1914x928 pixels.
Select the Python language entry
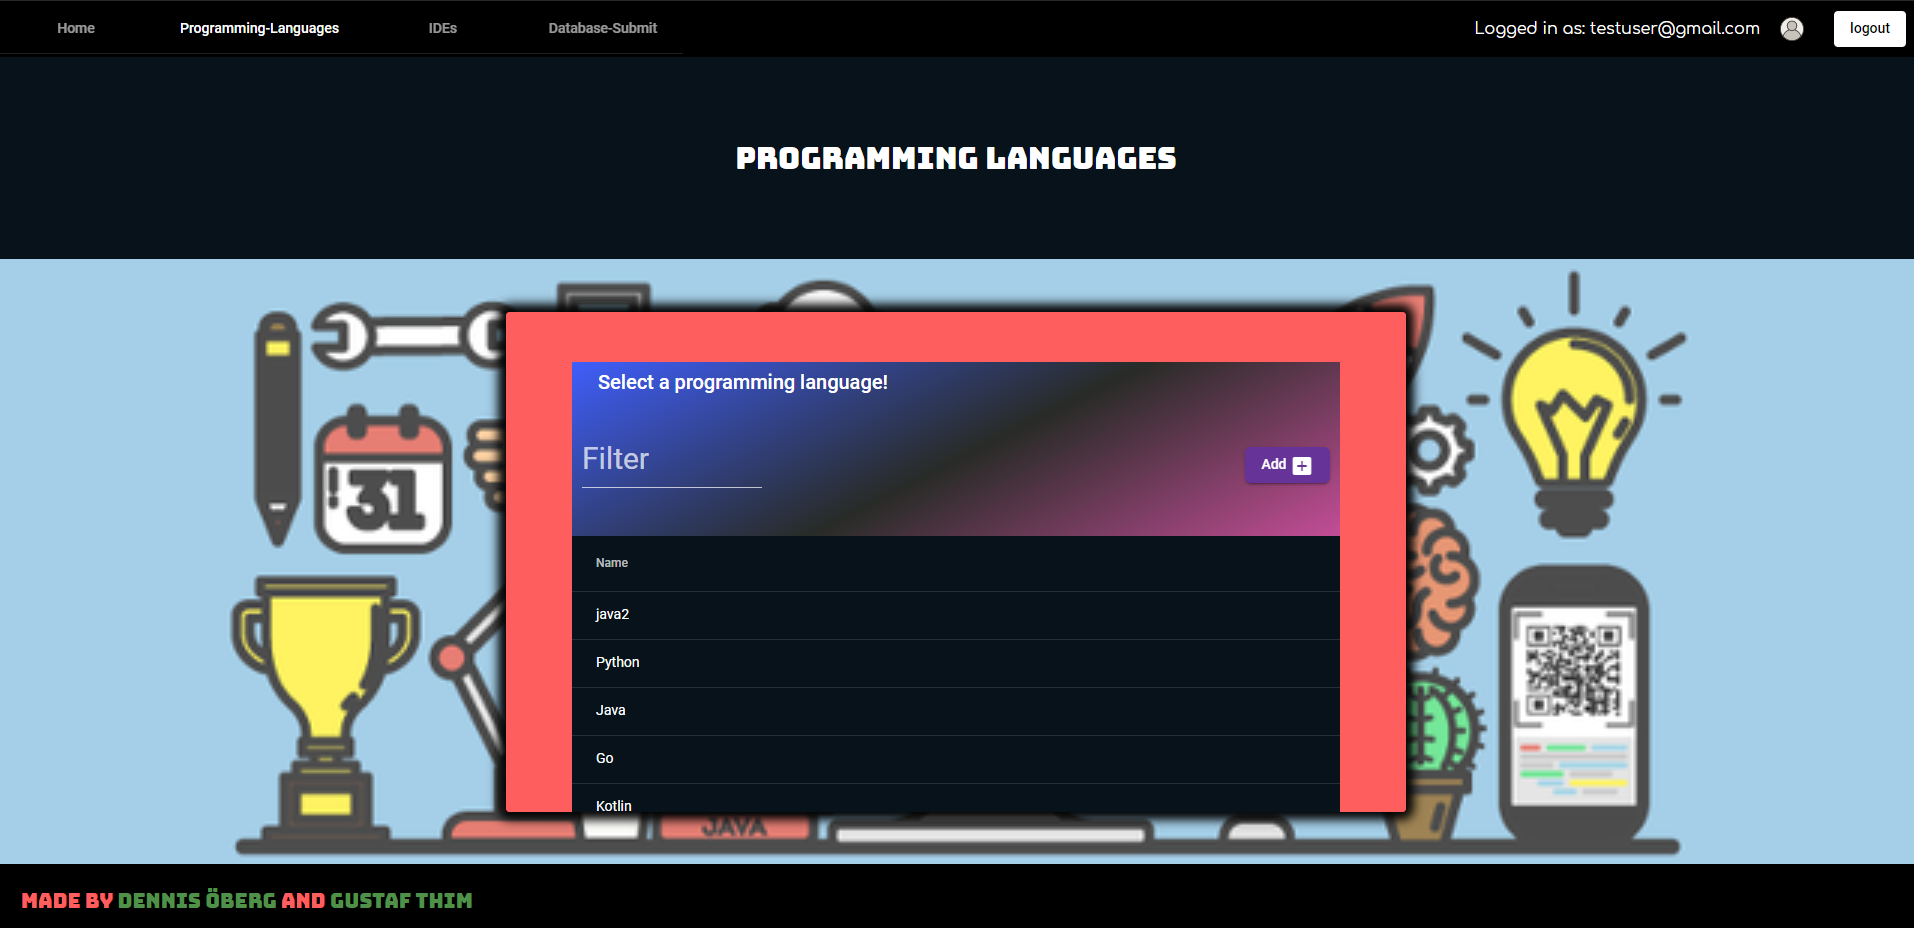(x=617, y=662)
